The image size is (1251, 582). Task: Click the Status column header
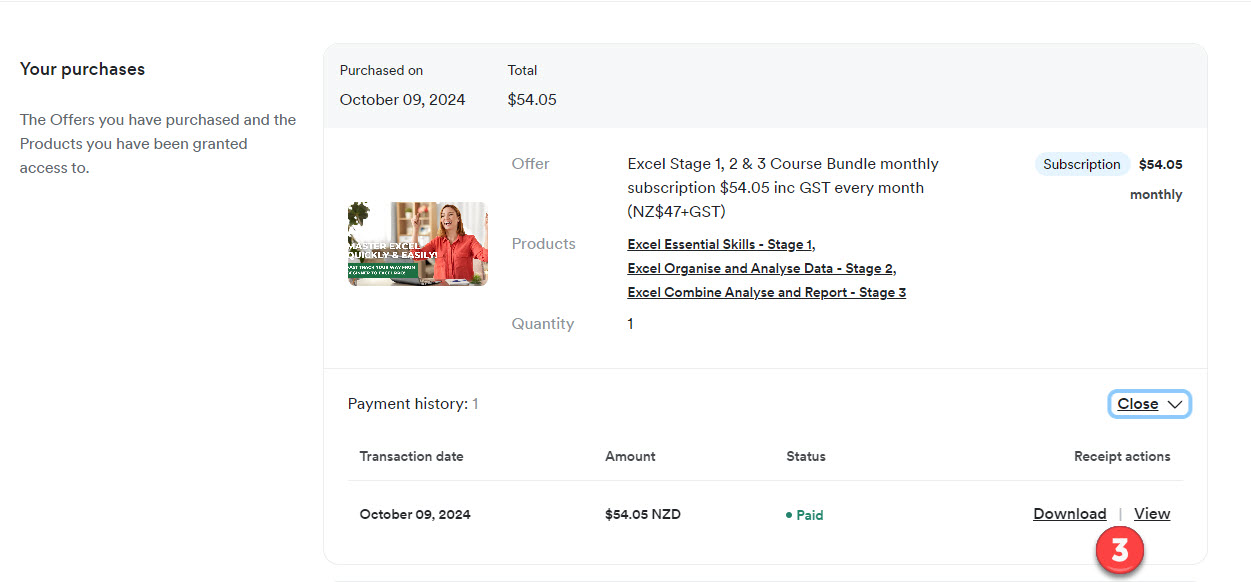[806, 456]
